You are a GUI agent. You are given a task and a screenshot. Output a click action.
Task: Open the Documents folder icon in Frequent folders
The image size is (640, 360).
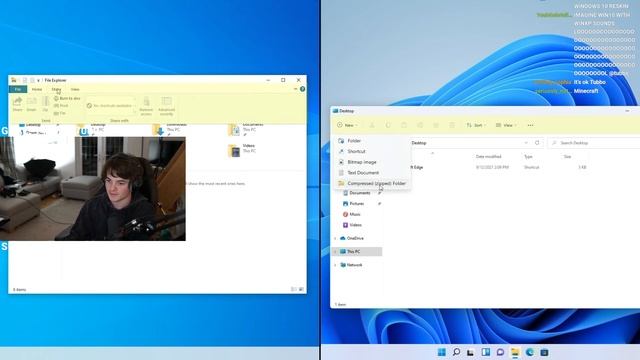click(234, 130)
